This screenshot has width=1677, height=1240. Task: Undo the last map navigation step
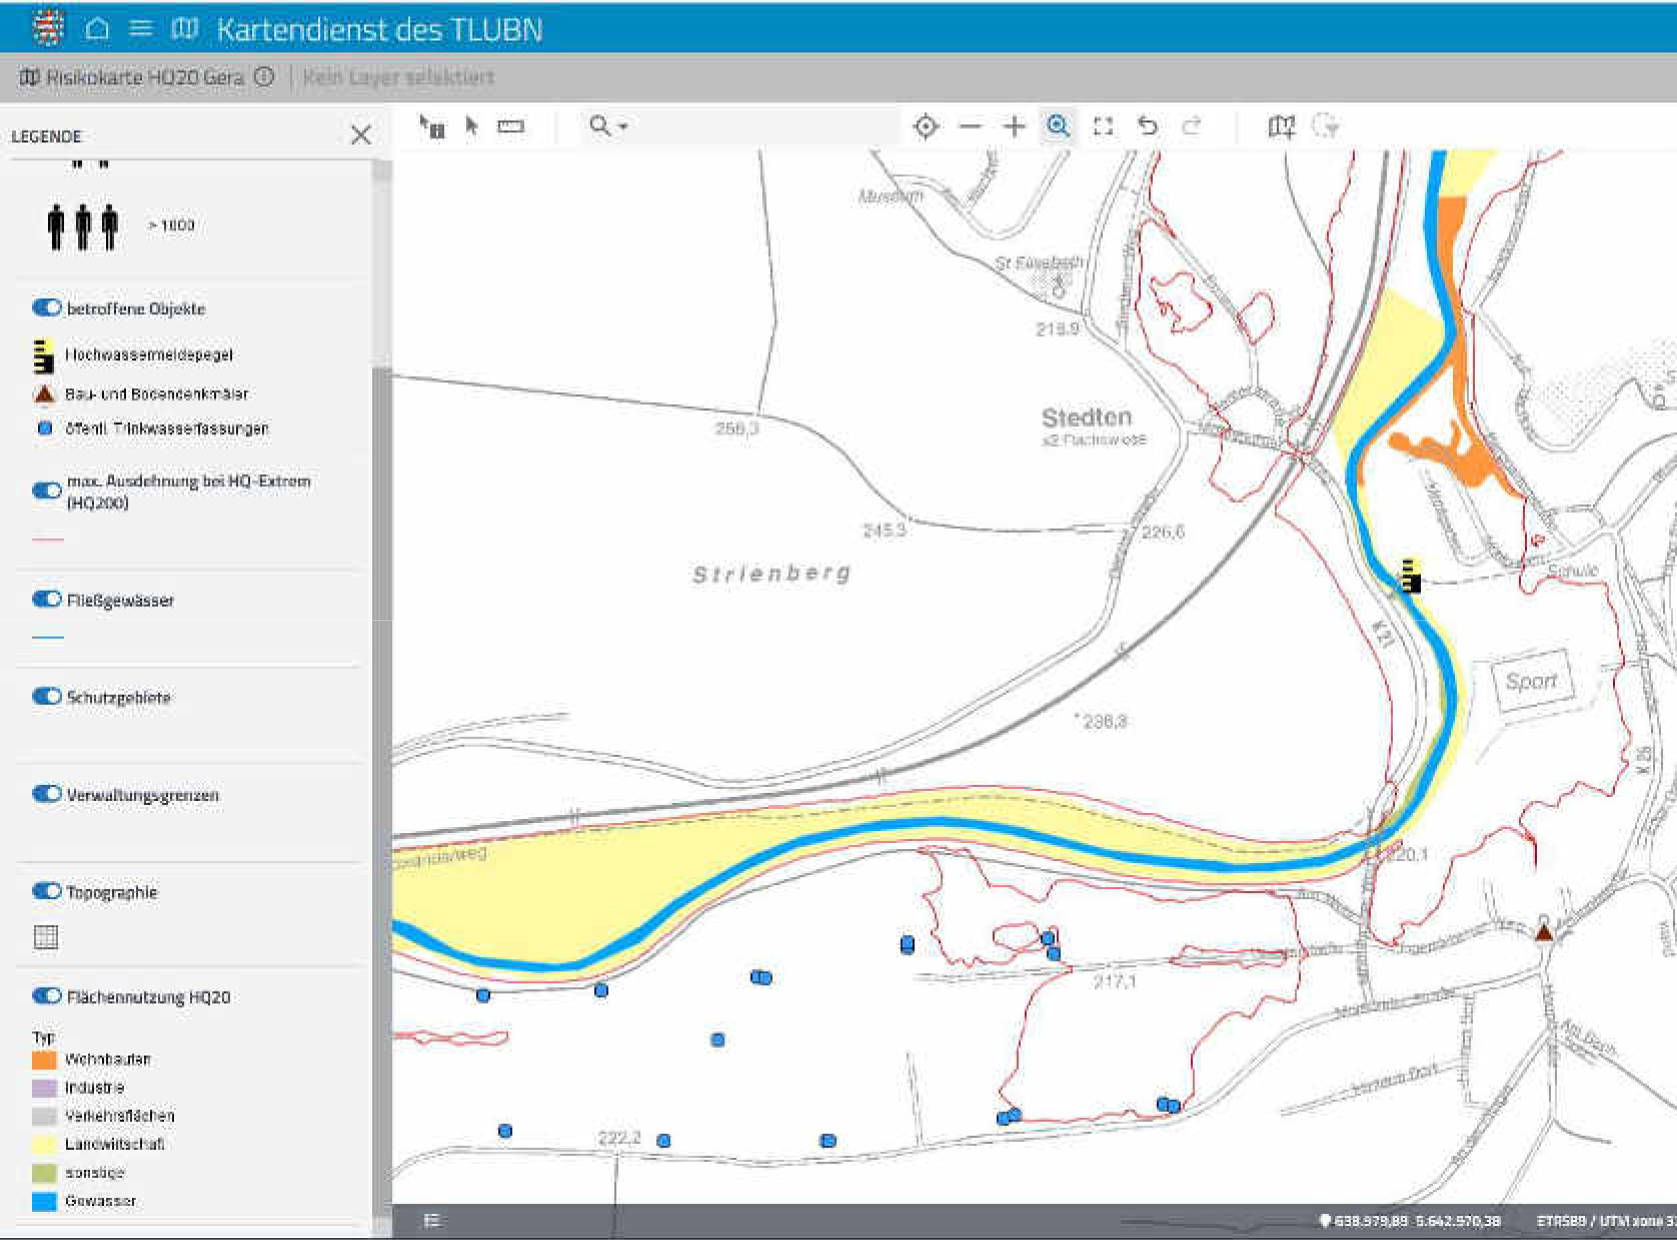(x=1148, y=126)
